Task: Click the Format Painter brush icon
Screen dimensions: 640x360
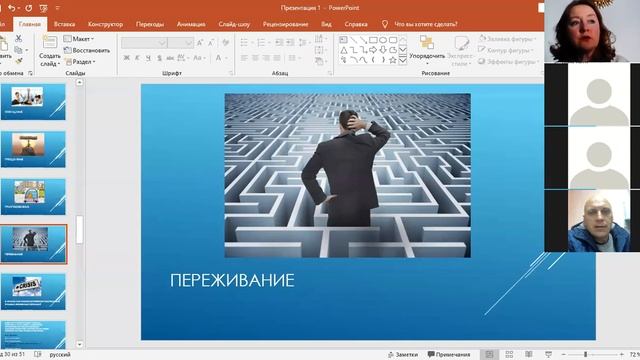Action: (x=18, y=61)
